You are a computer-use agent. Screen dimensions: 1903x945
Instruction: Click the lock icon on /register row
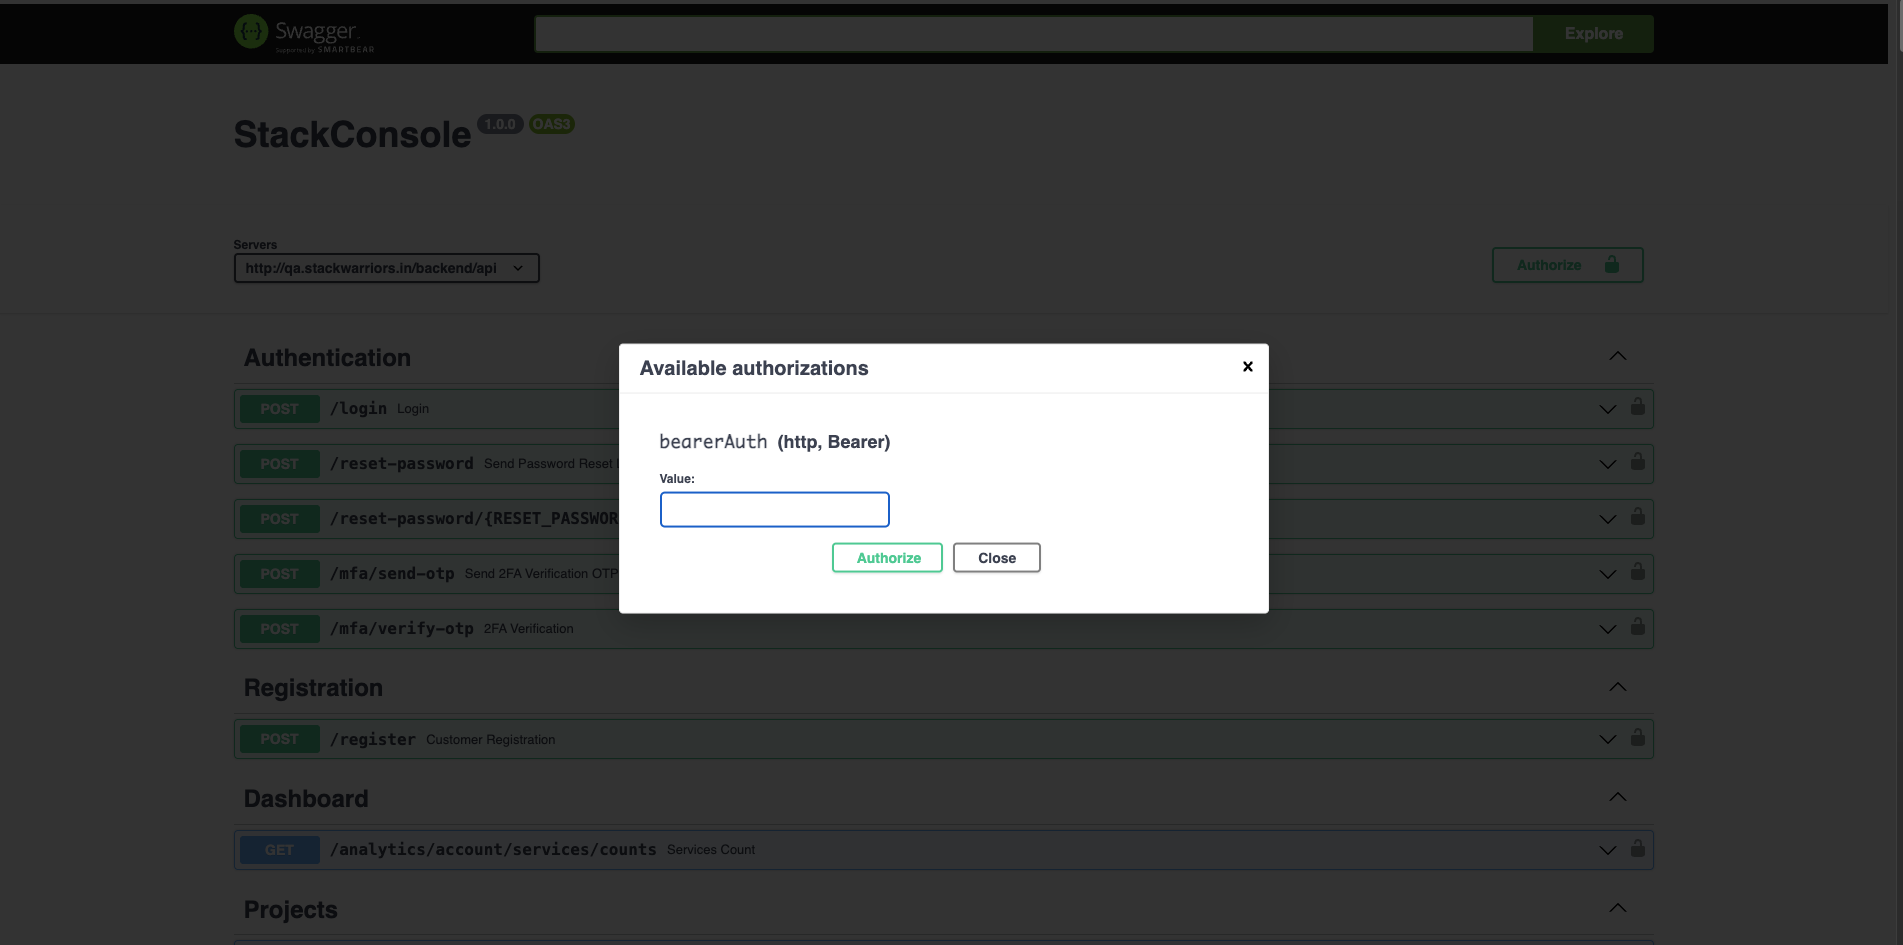click(1637, 738)
